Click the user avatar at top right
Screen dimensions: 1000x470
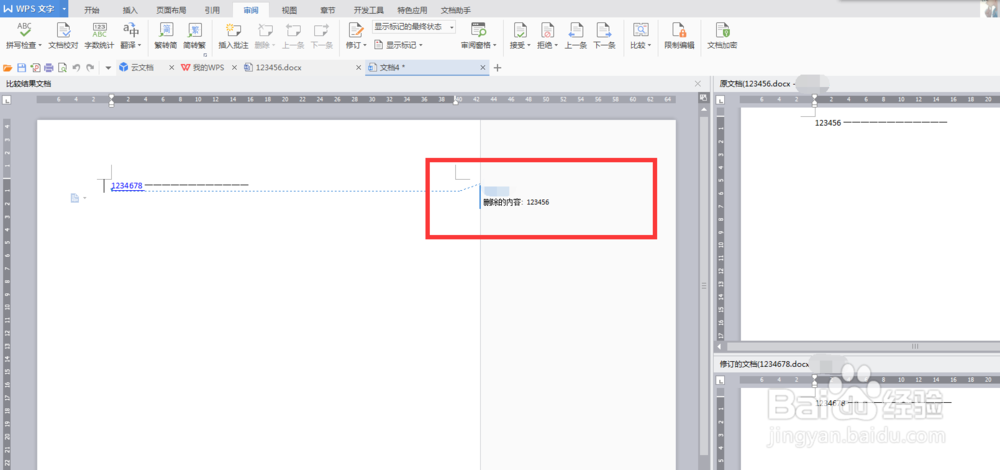[992, 9]
